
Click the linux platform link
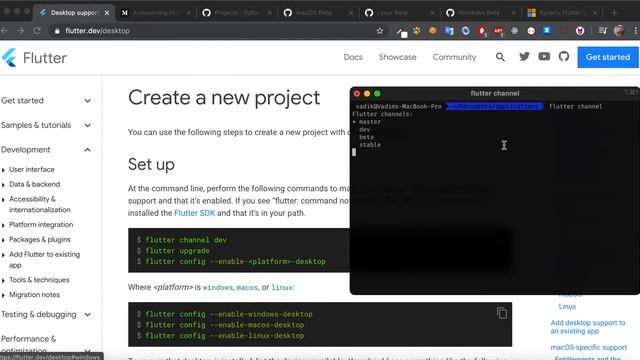tap(282, 287)
